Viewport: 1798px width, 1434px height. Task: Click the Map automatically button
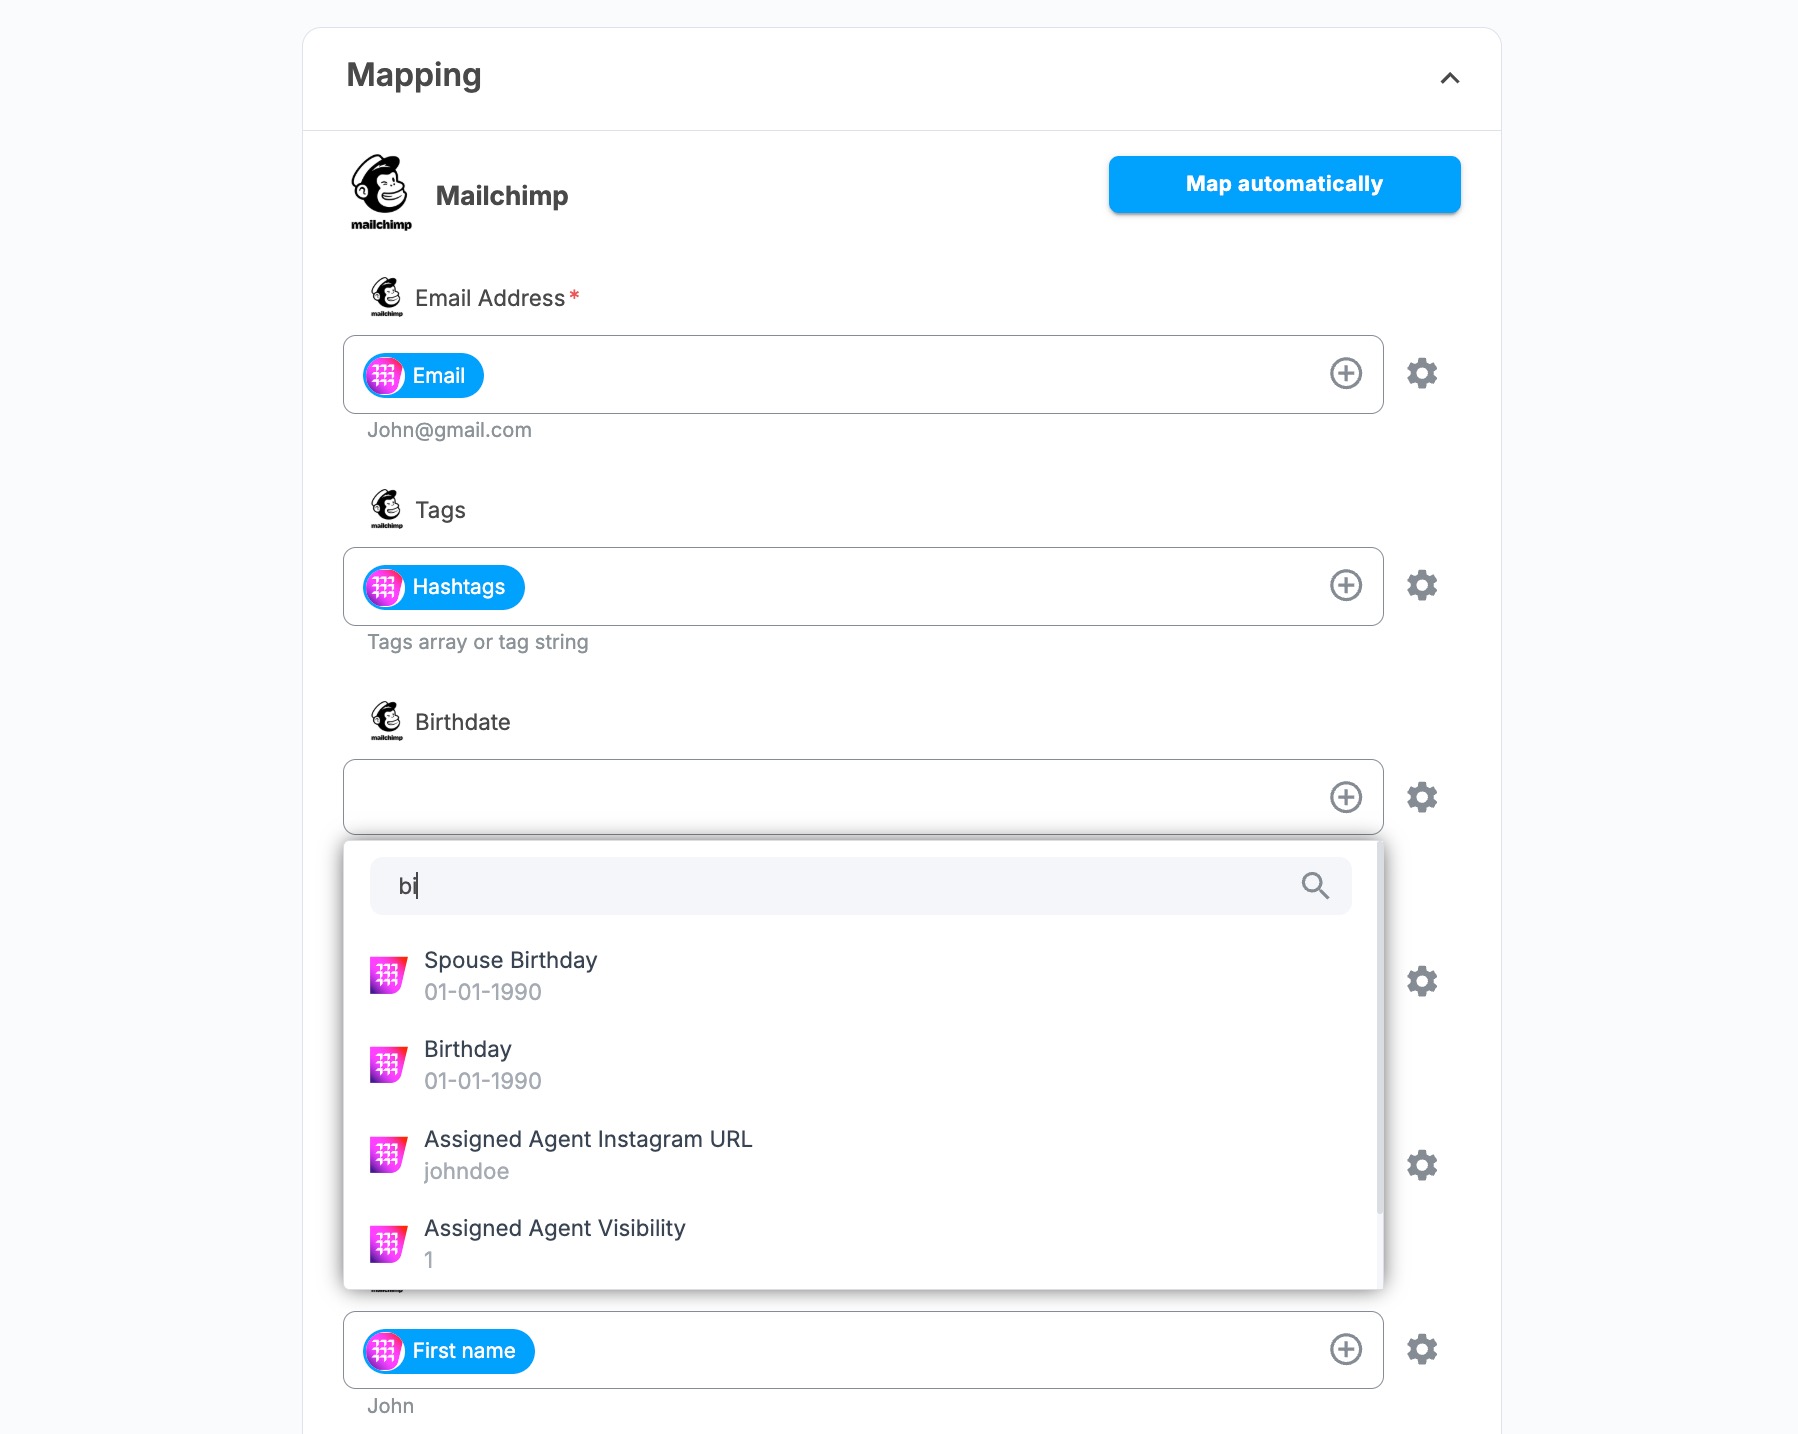coord(1284,184)
